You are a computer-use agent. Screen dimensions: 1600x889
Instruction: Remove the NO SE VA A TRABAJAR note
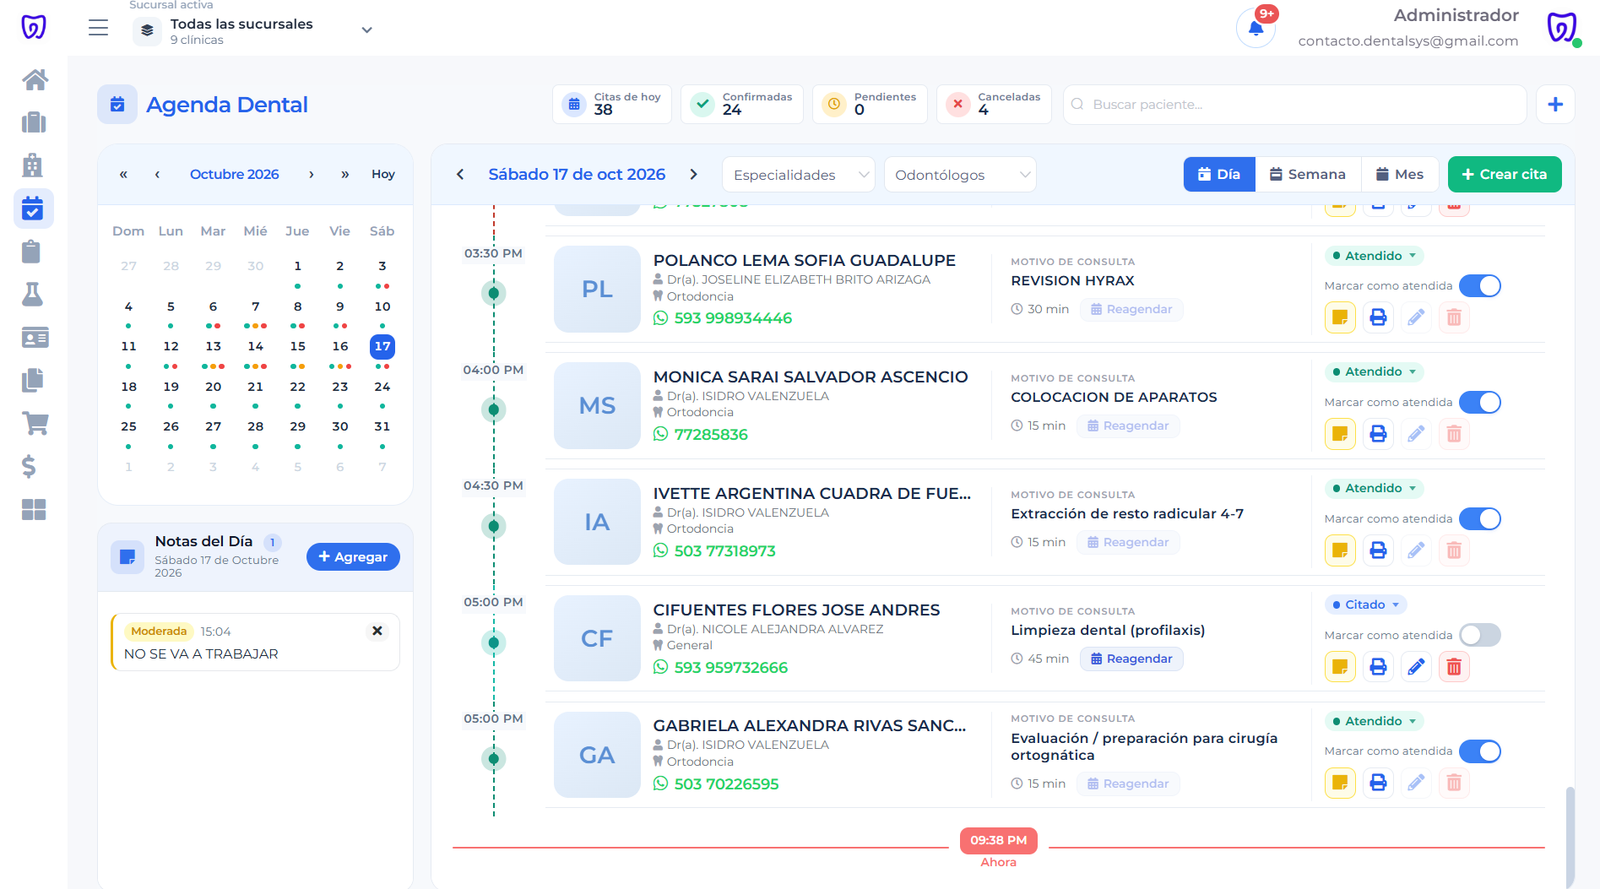[377, 631]
